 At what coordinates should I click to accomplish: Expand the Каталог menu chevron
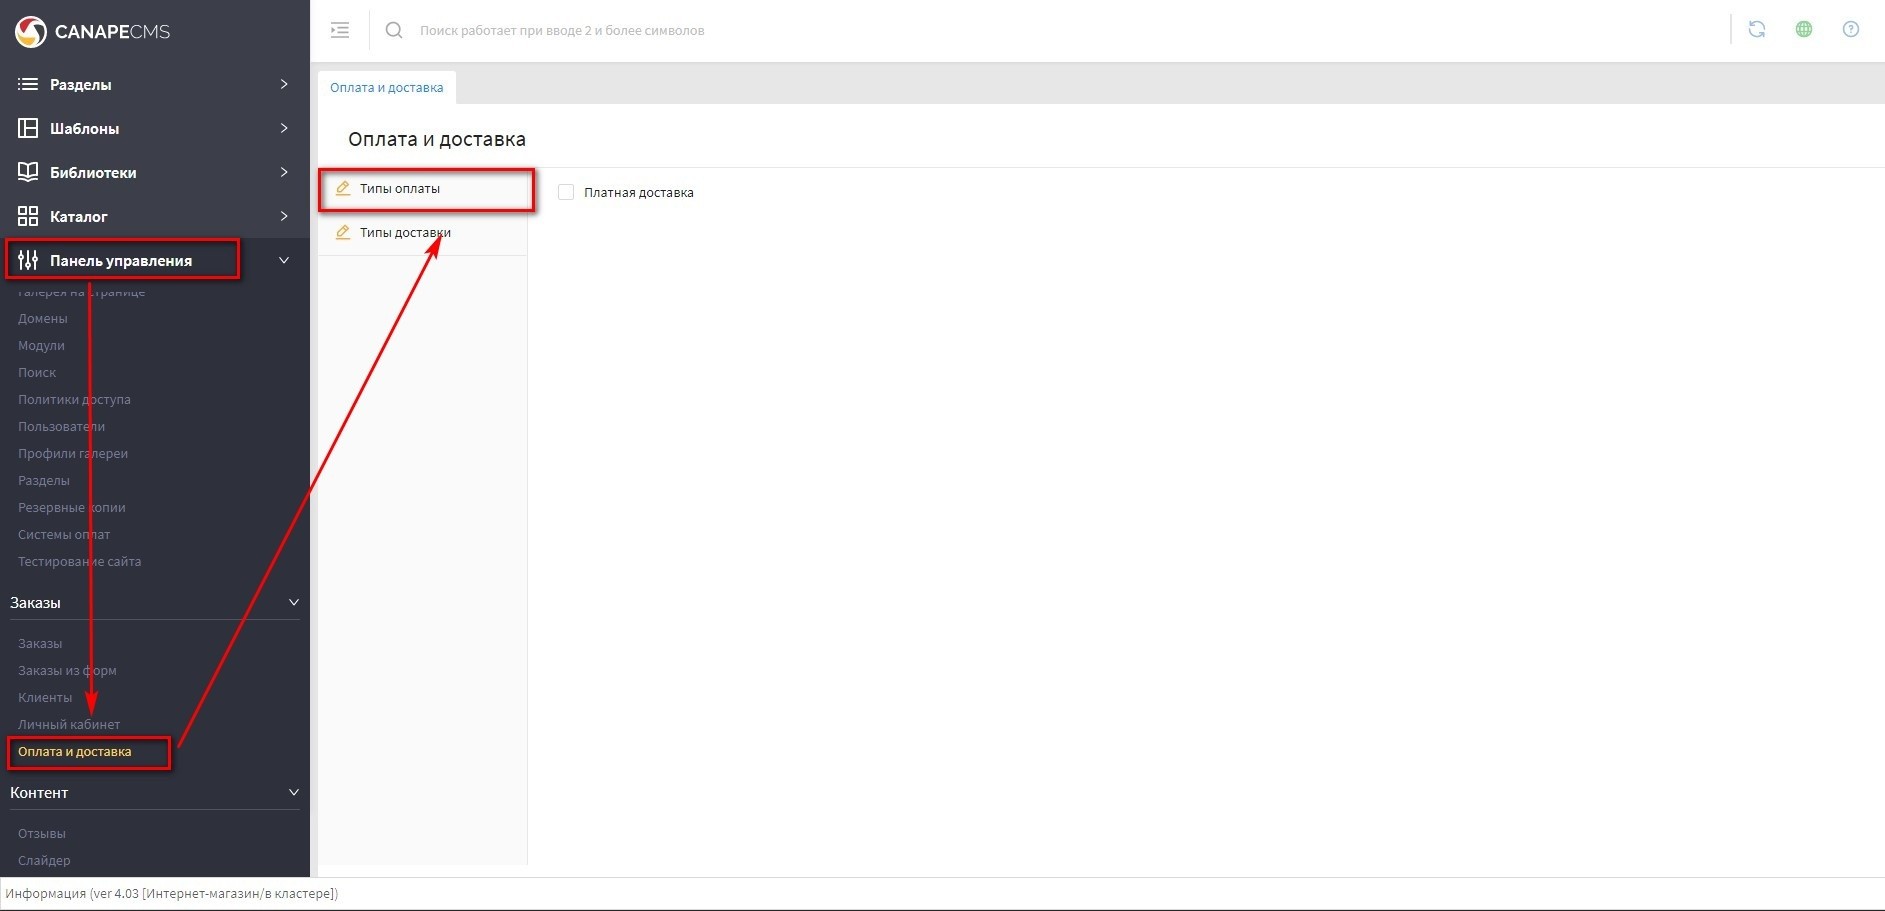pyautogui.click(x=284, y=216)
